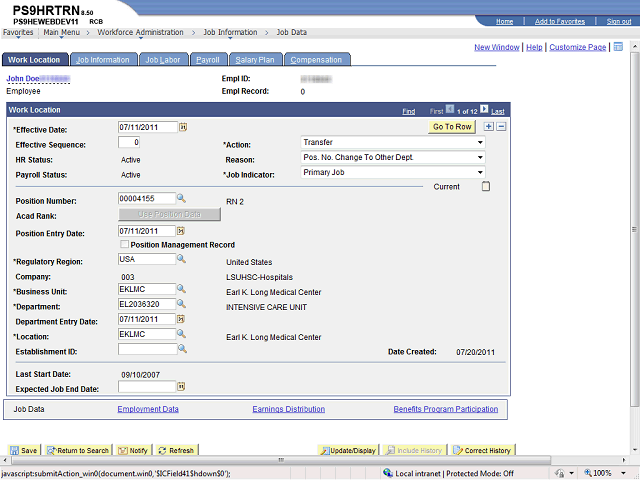The image size is (640, 480).
Task: Open calendar for Effective Date
Action: (183, 127)
